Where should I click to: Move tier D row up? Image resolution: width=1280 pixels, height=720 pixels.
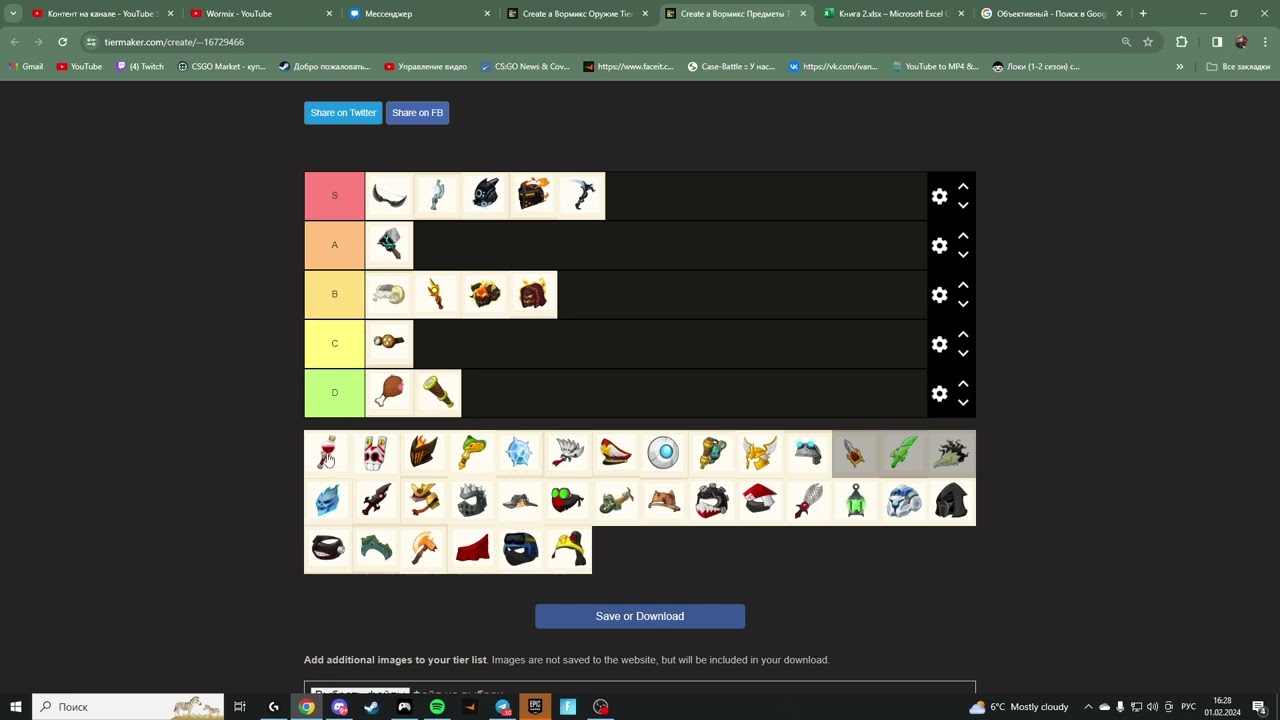(x=963, y=384)
